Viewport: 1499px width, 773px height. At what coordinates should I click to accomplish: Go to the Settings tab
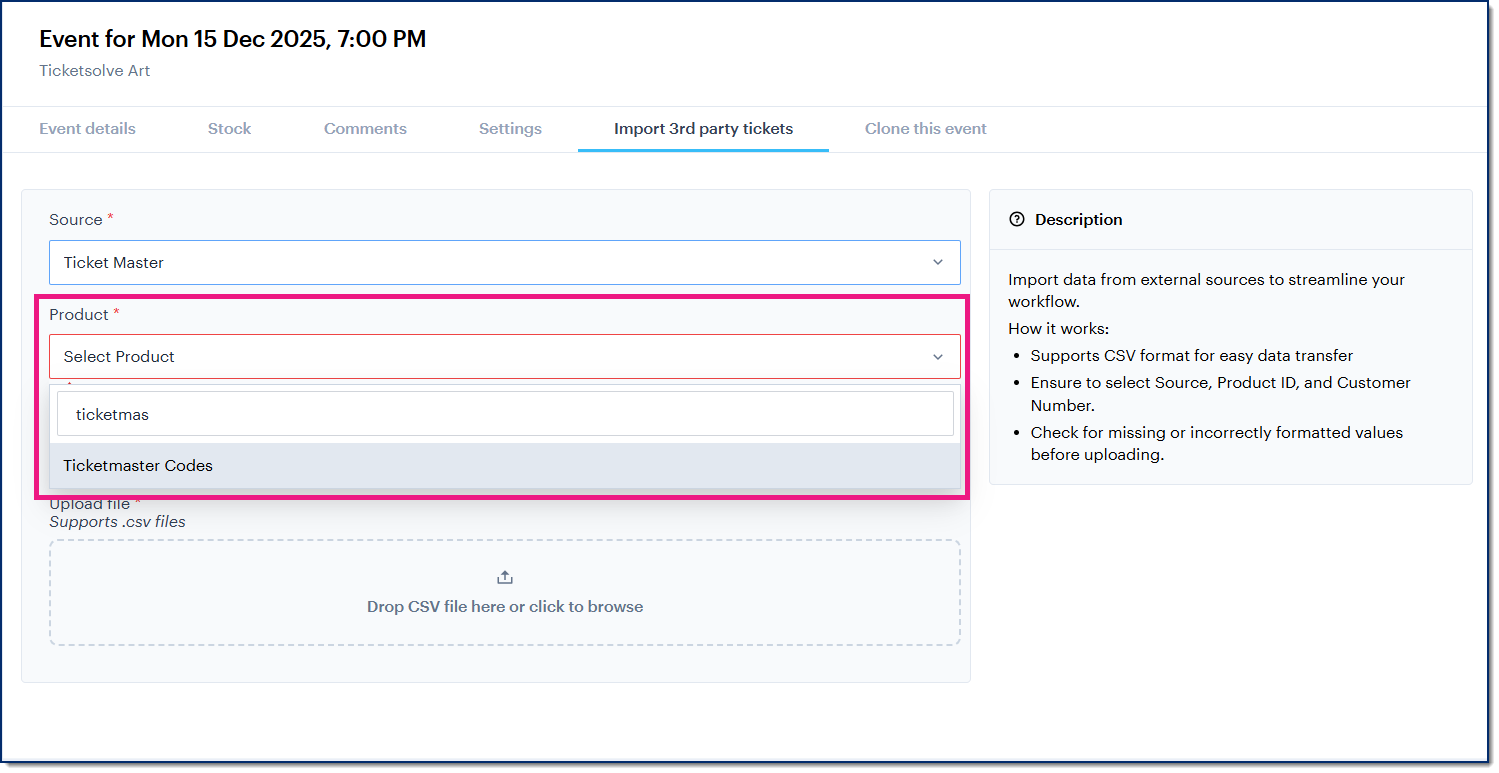[510, 129]
